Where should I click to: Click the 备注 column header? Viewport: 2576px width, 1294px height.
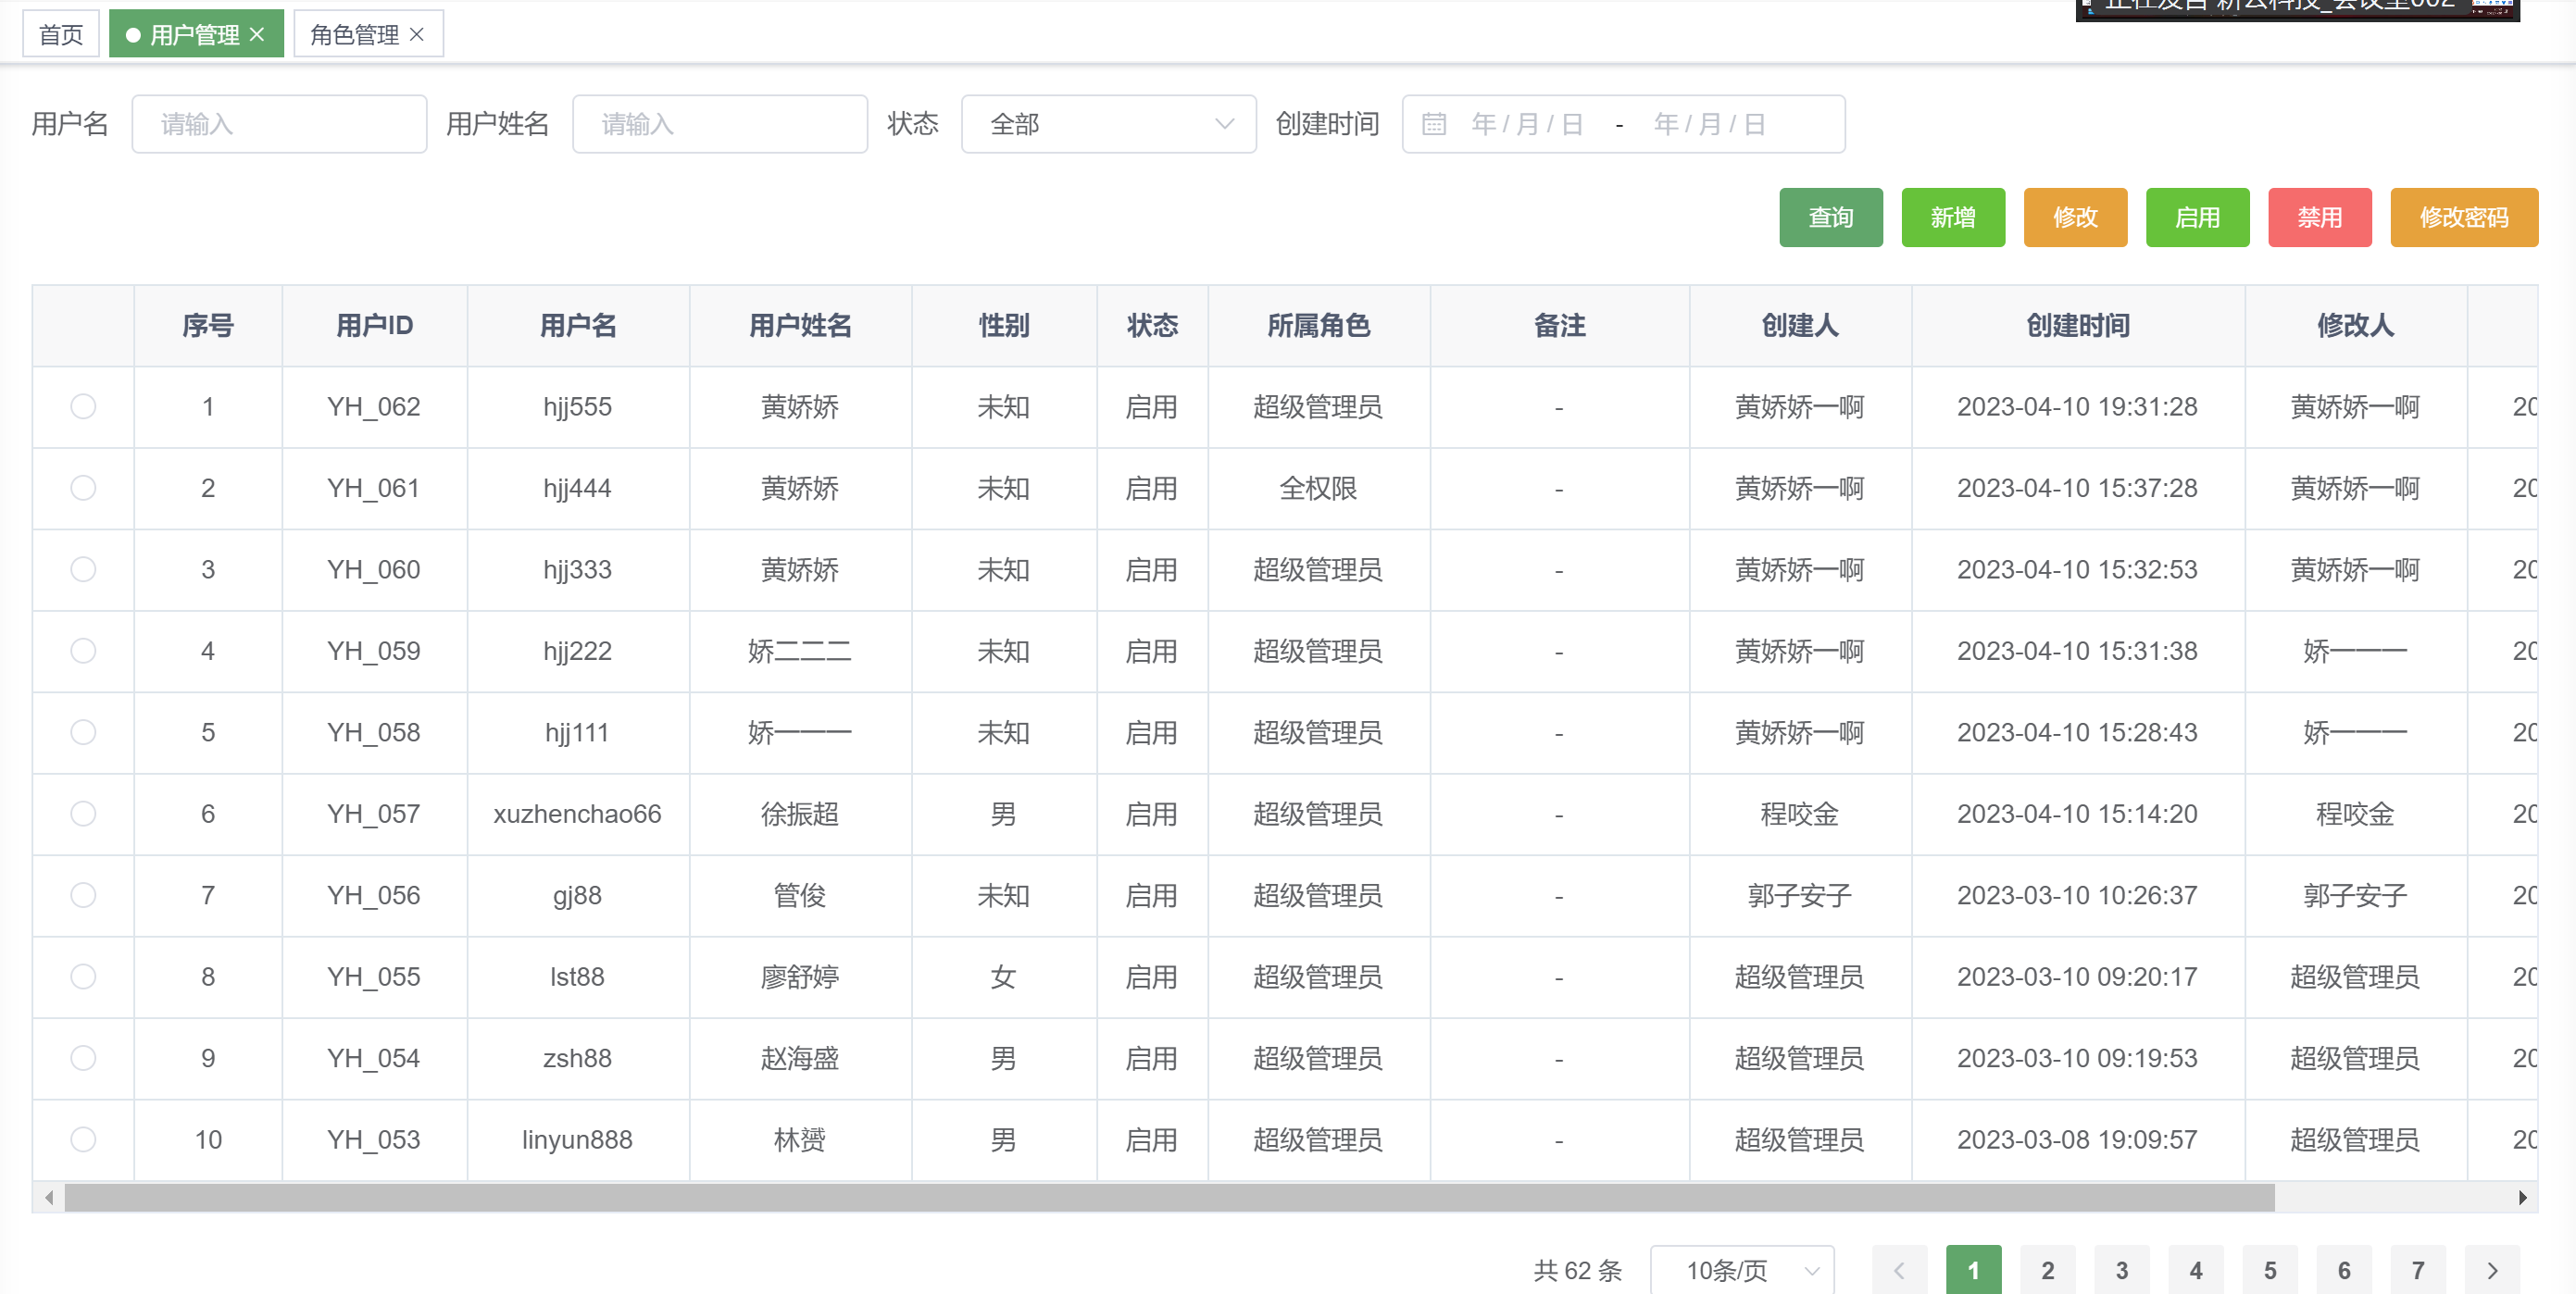coord(1559,325)
